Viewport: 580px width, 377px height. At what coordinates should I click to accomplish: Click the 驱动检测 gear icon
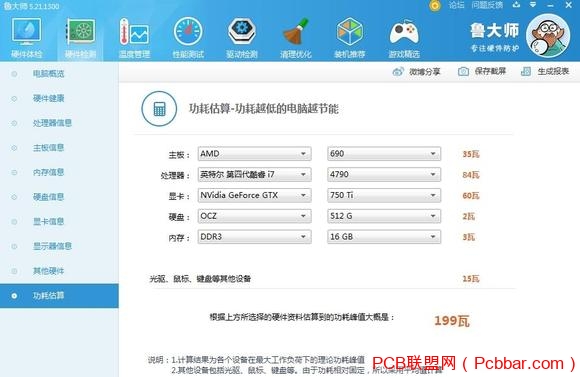(x=242, y=32)
